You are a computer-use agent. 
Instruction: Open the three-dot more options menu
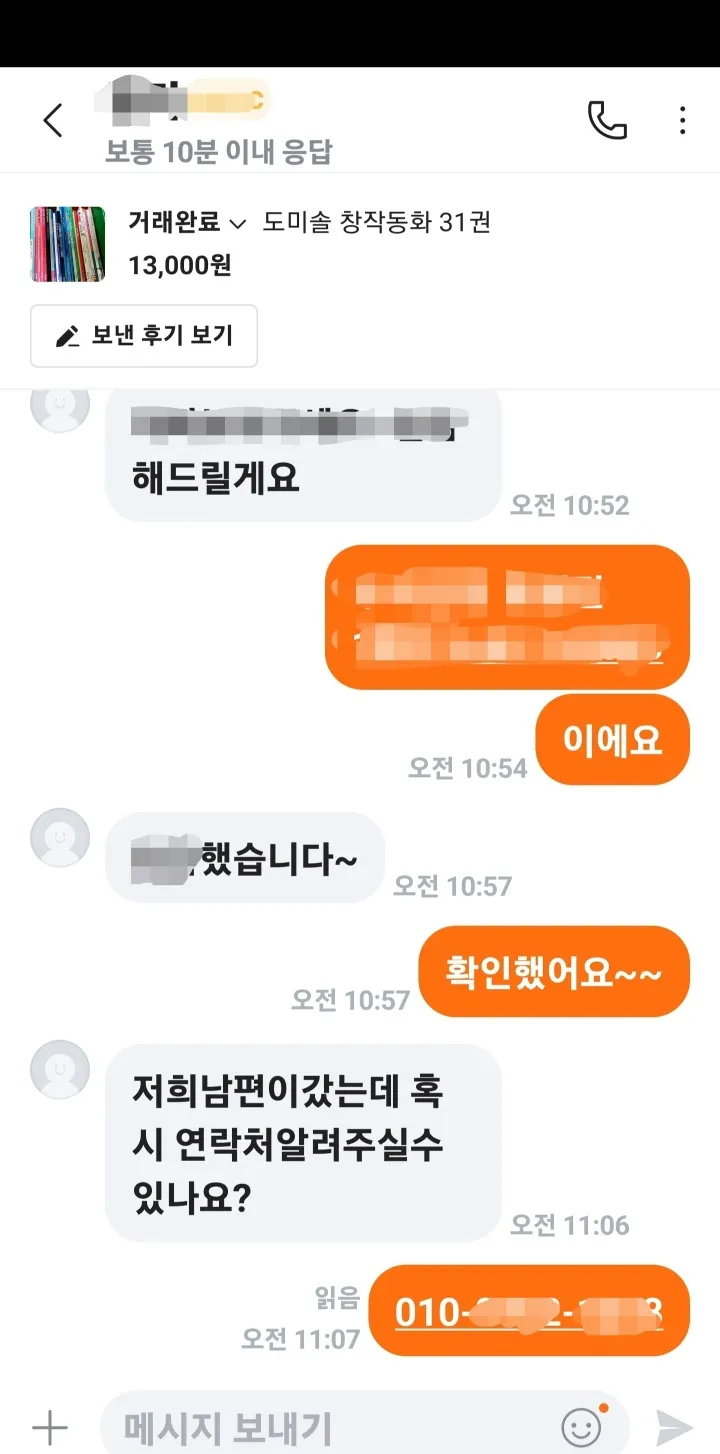(682, 121)
